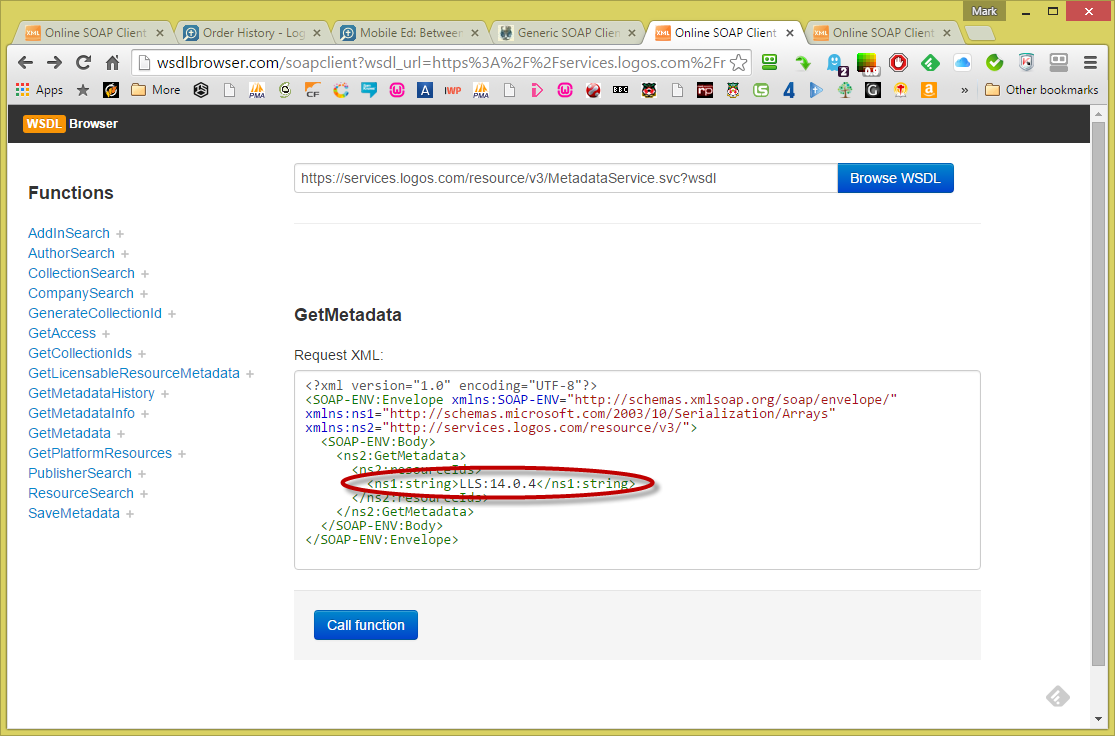Reload the current page
Screen dimensions: 1115x736
click(x=83, y=63)
